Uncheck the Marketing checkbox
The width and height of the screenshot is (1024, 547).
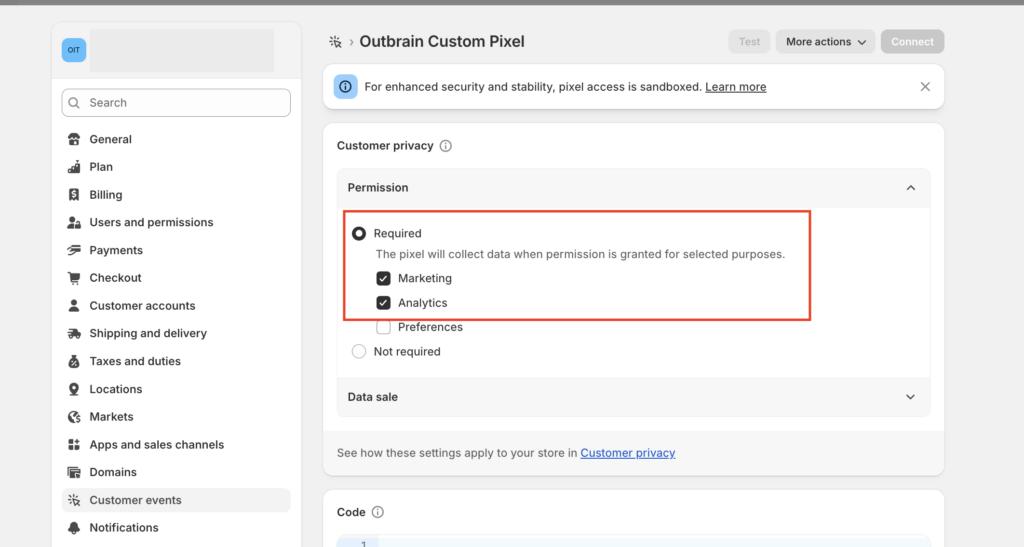click(x=384, y=279)
